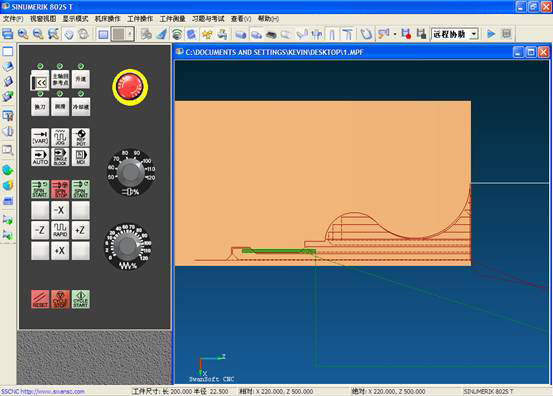Click the blue play arrow in toolbar
Image resolution: width=553 pixels, height=396 pixels.
coord(491,34)
